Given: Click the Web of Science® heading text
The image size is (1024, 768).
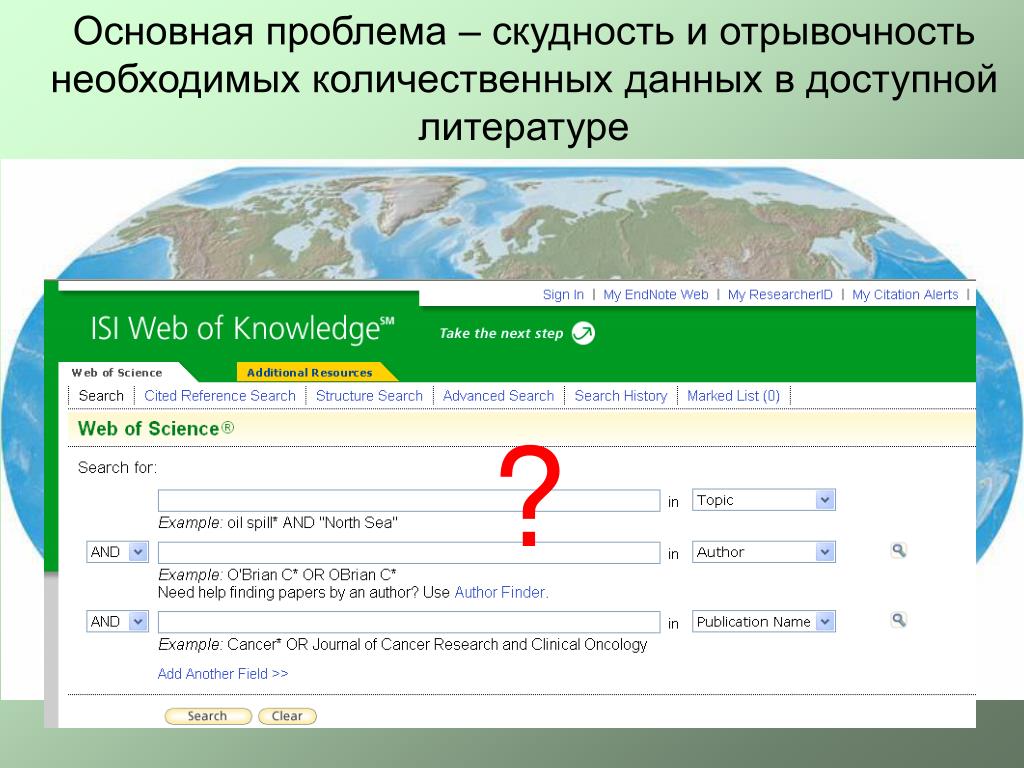Looking at the screenshot, I should [x=155, y=429].
